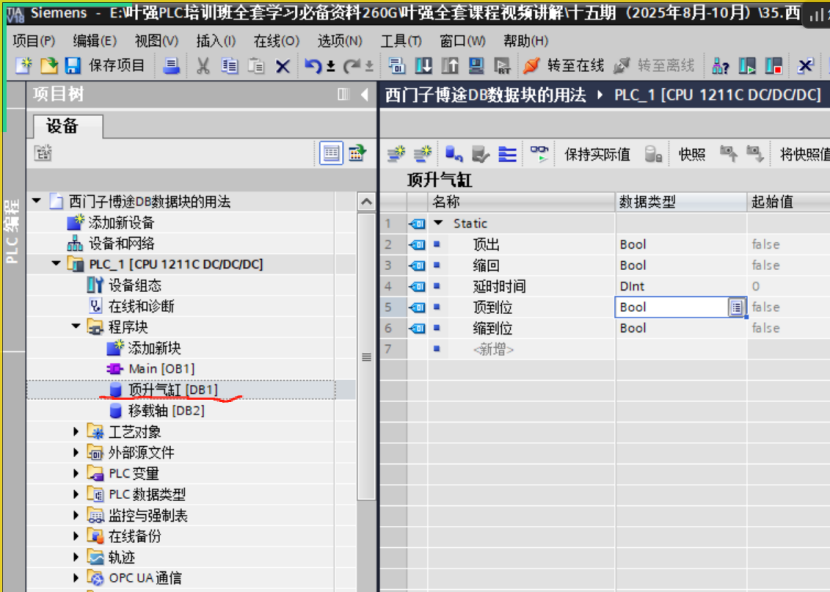
Task: Open the 编辑(E) menu
Action: 95,41
